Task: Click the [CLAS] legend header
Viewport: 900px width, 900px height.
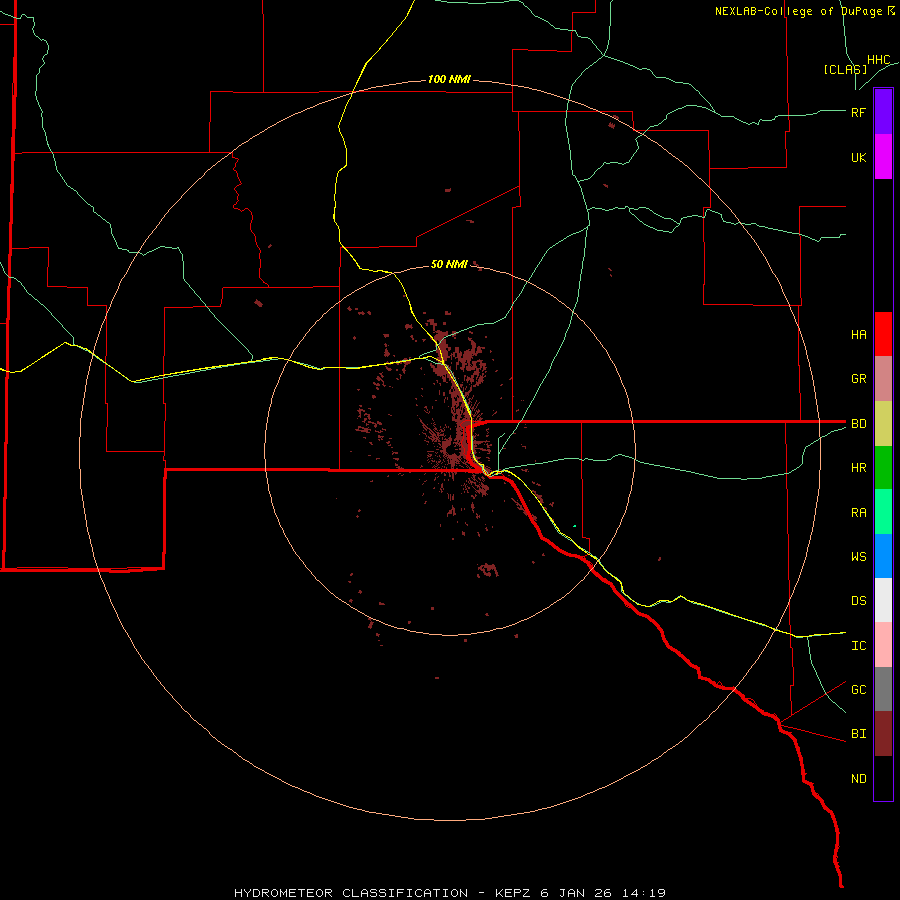Action: pos(845,69)
